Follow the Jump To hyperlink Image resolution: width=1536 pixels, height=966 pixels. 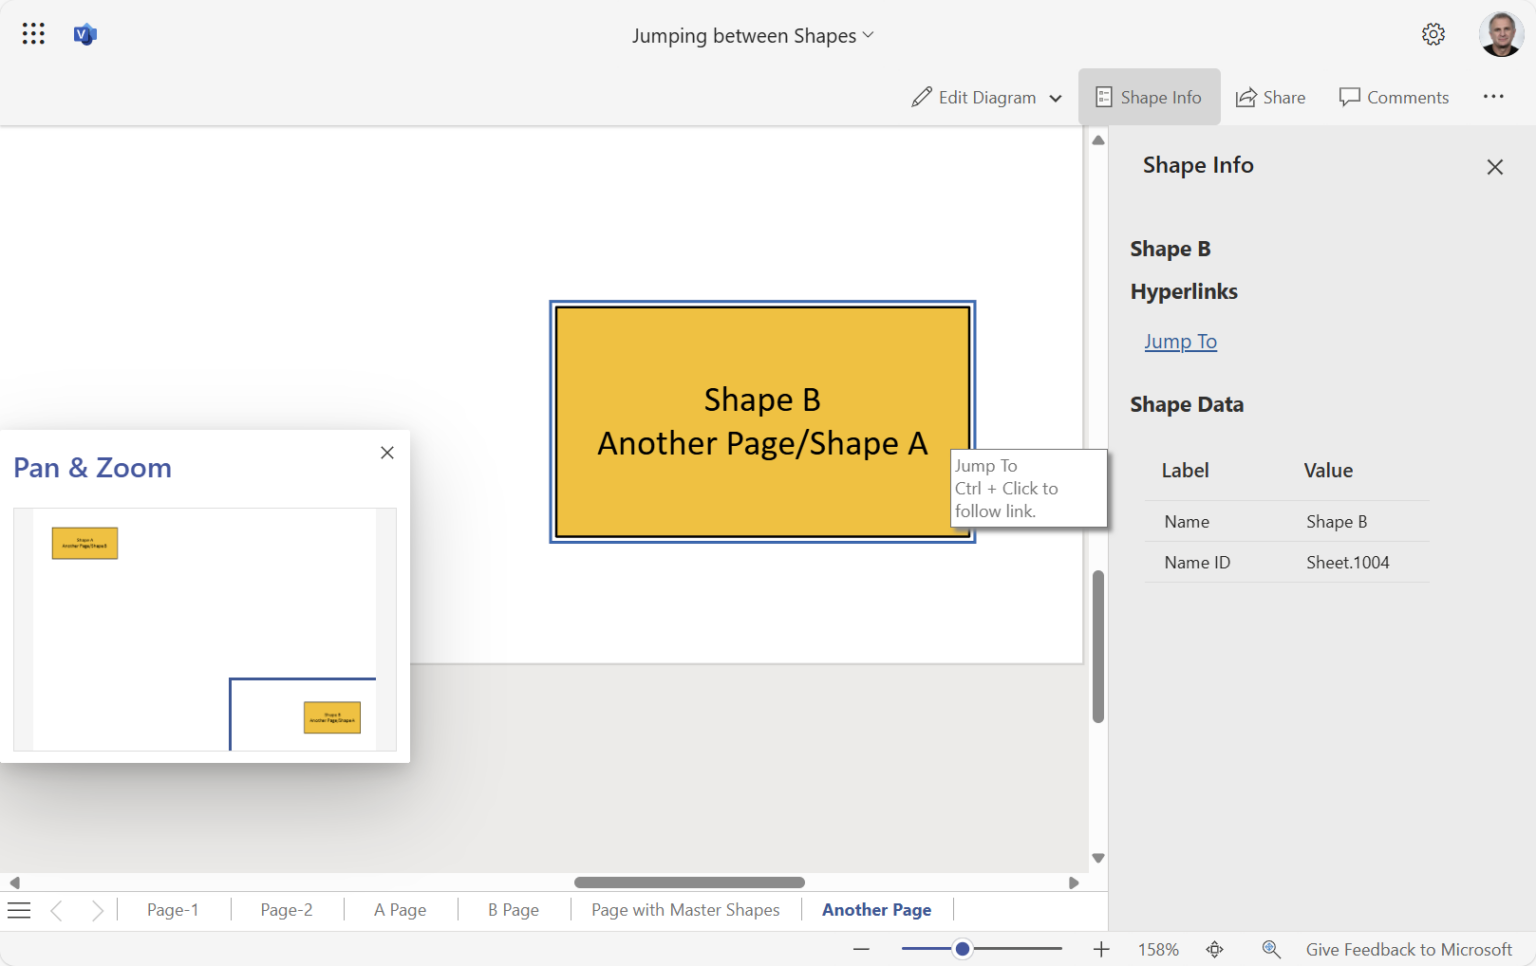click(1180, 341)
